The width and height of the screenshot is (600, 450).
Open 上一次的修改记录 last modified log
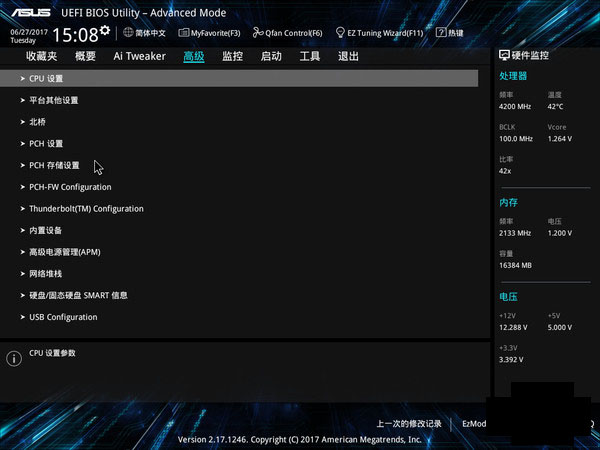coord(409,424)
